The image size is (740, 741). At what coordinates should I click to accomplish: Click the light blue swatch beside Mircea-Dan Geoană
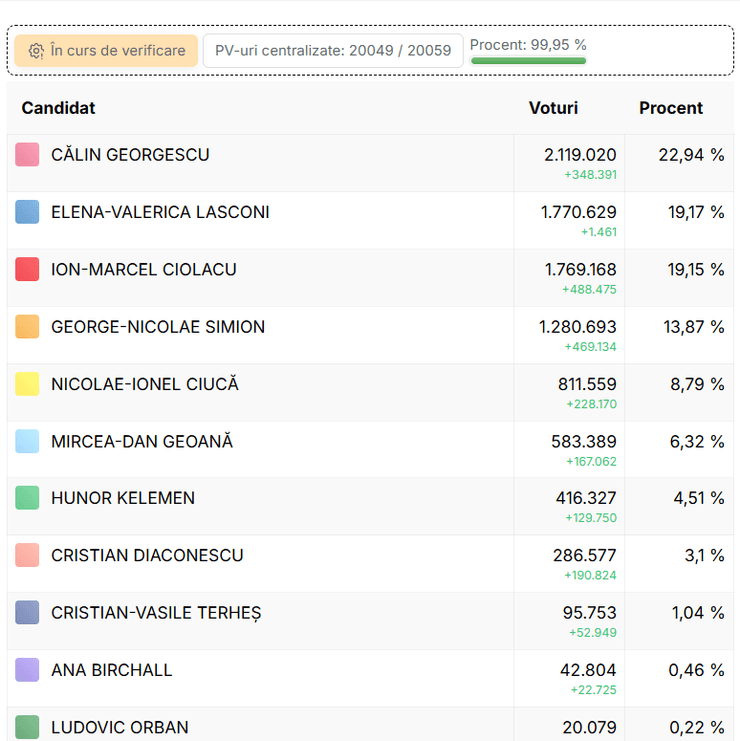28,441
